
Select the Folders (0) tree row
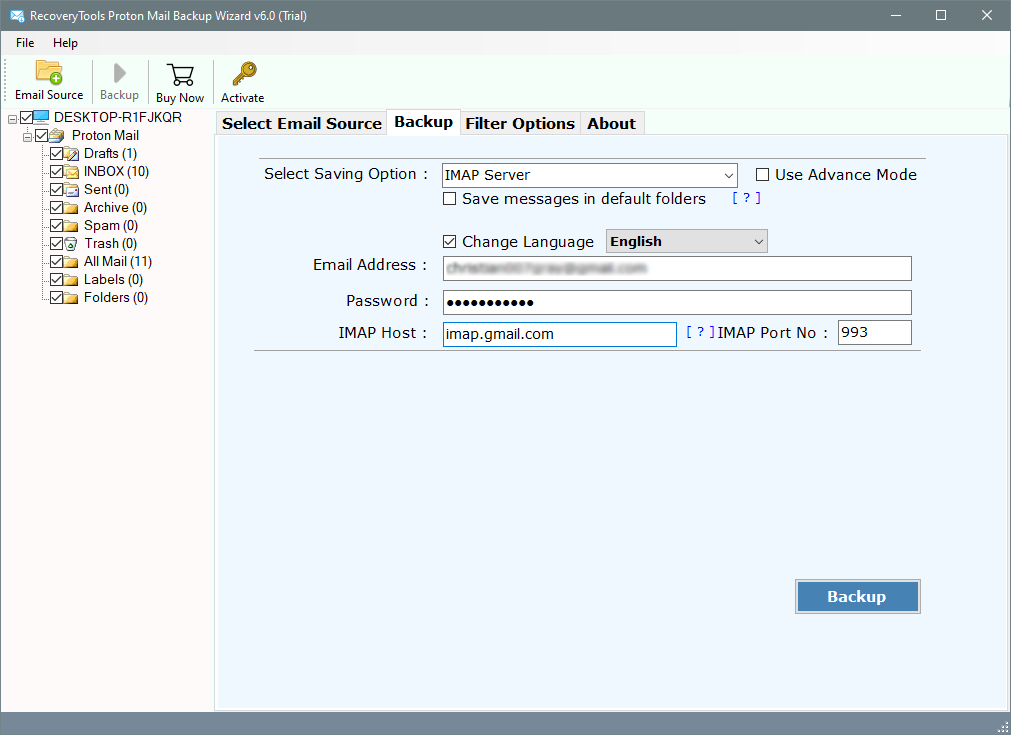116,298
